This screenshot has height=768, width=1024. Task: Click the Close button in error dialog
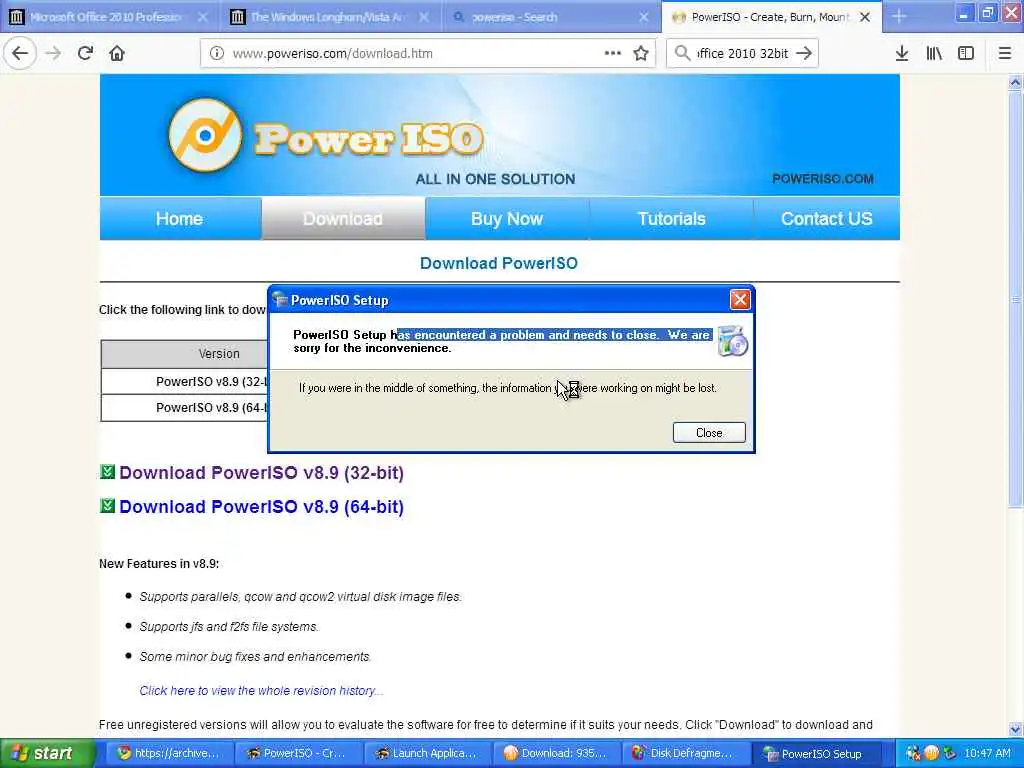(709, 432)
